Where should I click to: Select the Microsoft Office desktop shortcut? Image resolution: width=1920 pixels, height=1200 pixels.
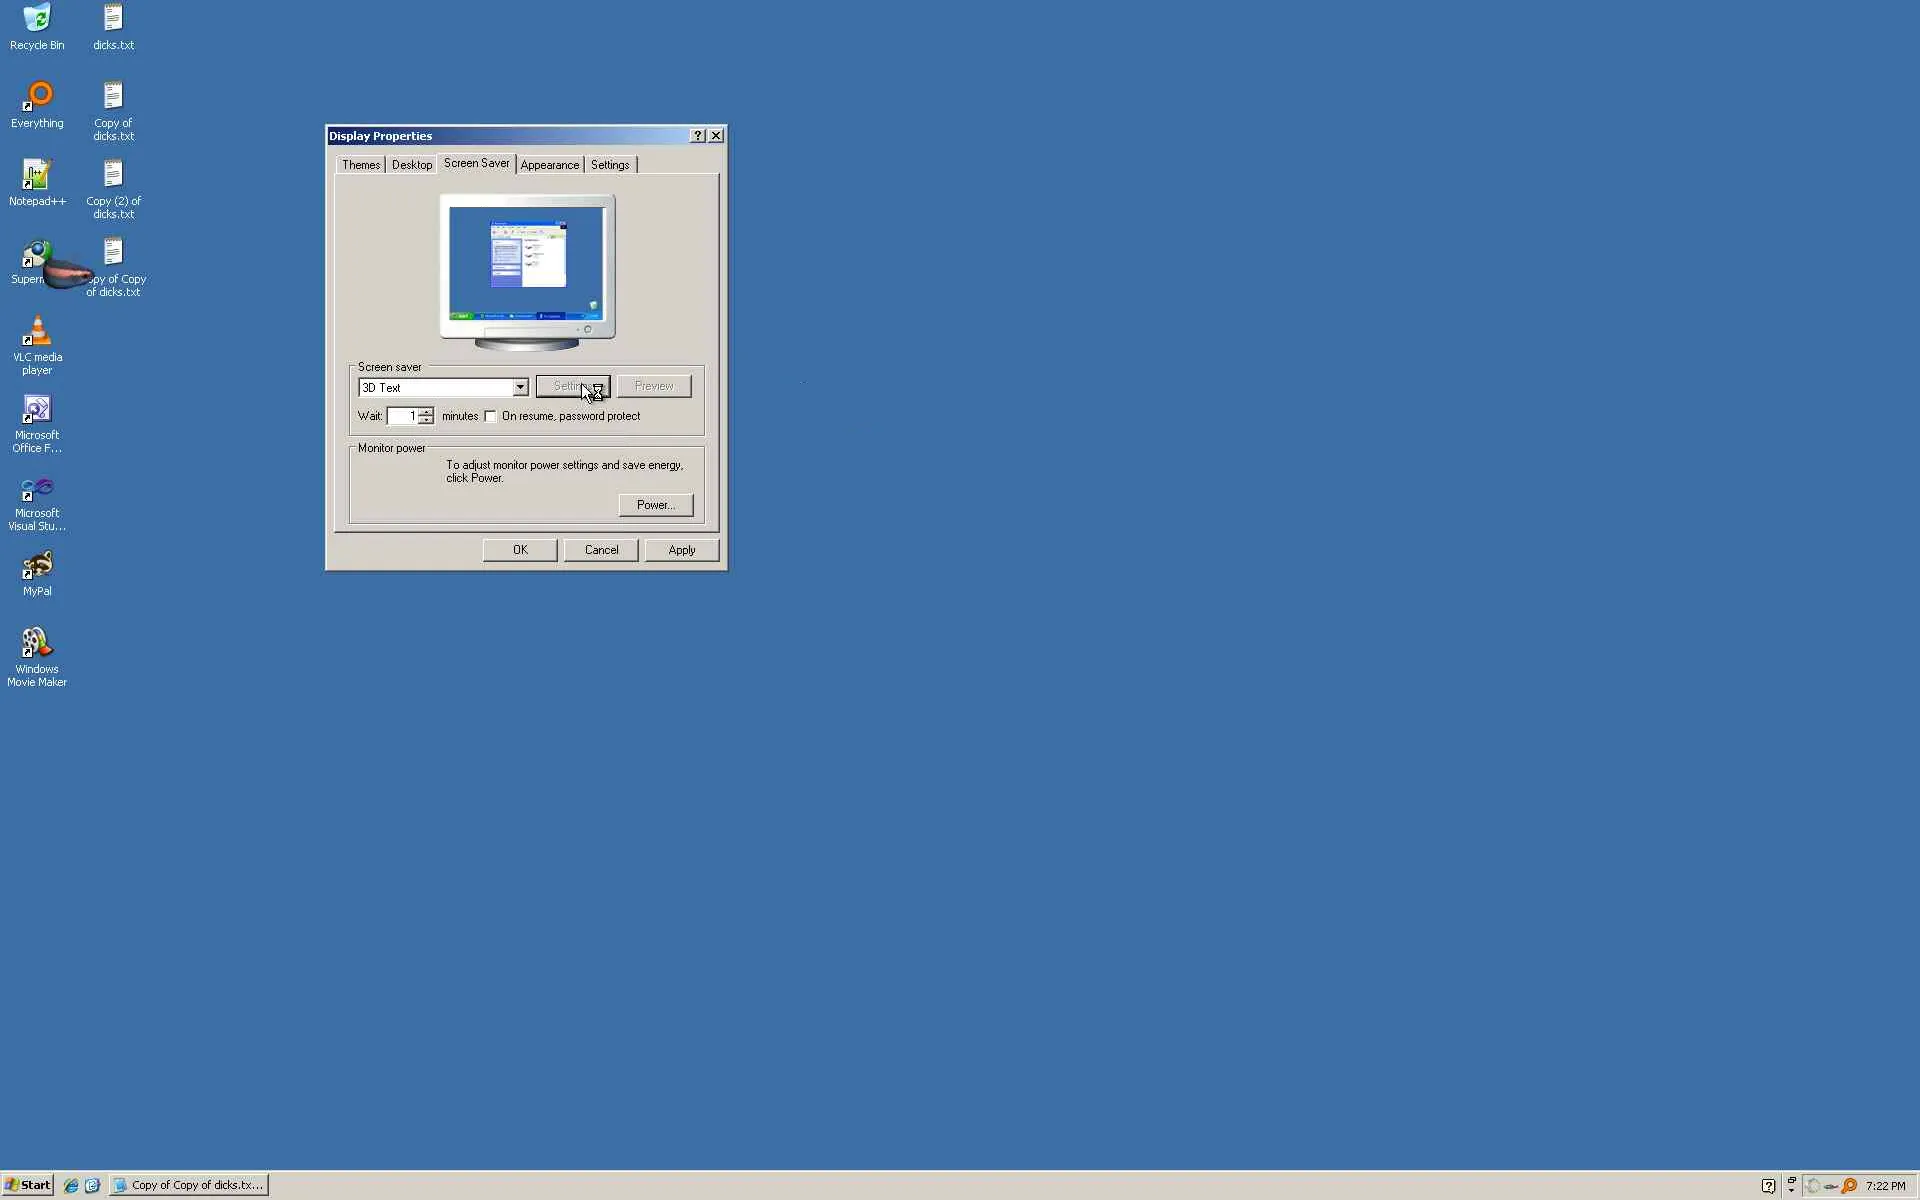(x=37, y=410)
